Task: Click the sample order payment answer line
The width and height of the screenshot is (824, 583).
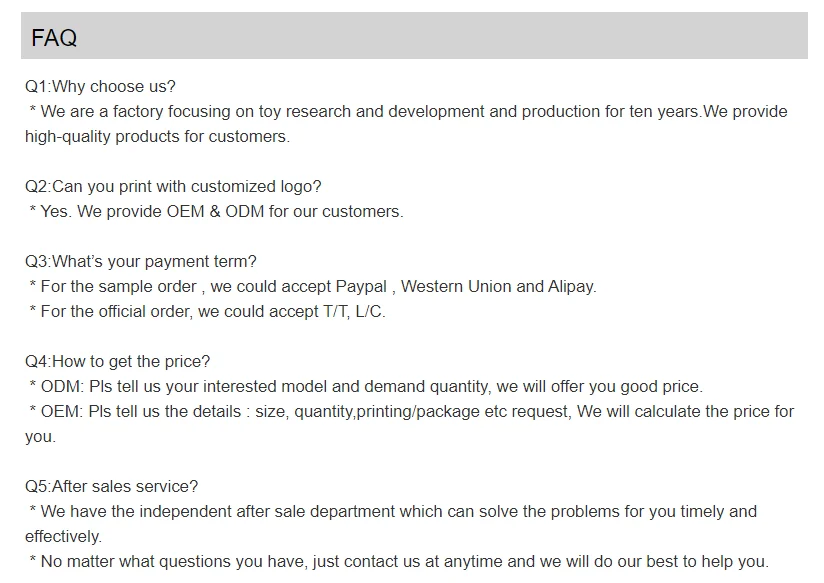Action: [x=312, y=286]
